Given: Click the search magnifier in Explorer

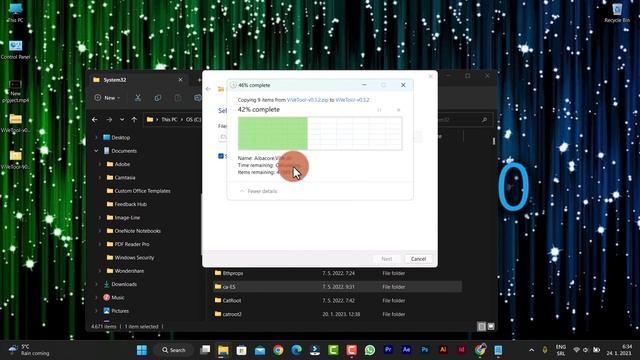Looking at the screenshot, I should [484, 120].
